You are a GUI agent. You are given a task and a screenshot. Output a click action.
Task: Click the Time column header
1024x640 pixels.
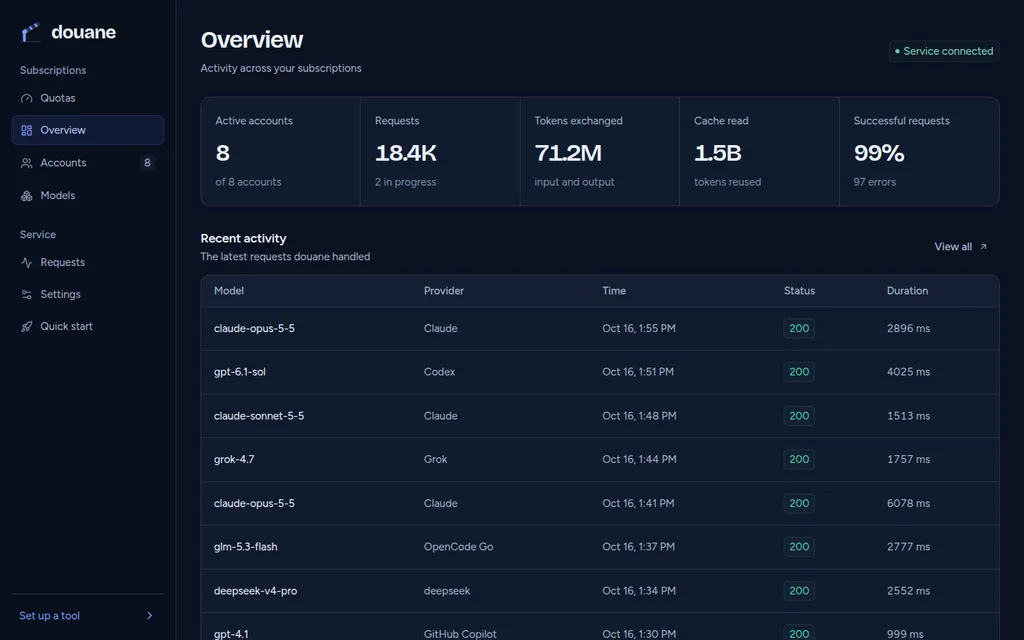pos(614,291)
